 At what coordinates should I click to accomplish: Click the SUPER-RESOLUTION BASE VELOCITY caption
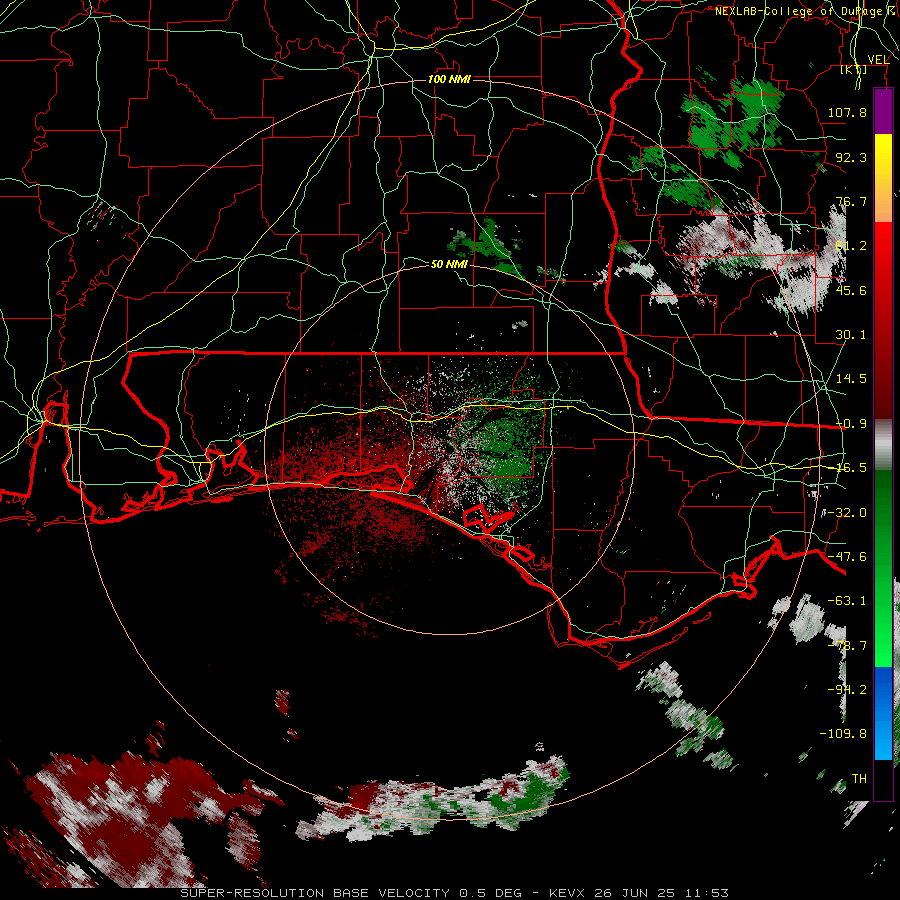[455, 893]
